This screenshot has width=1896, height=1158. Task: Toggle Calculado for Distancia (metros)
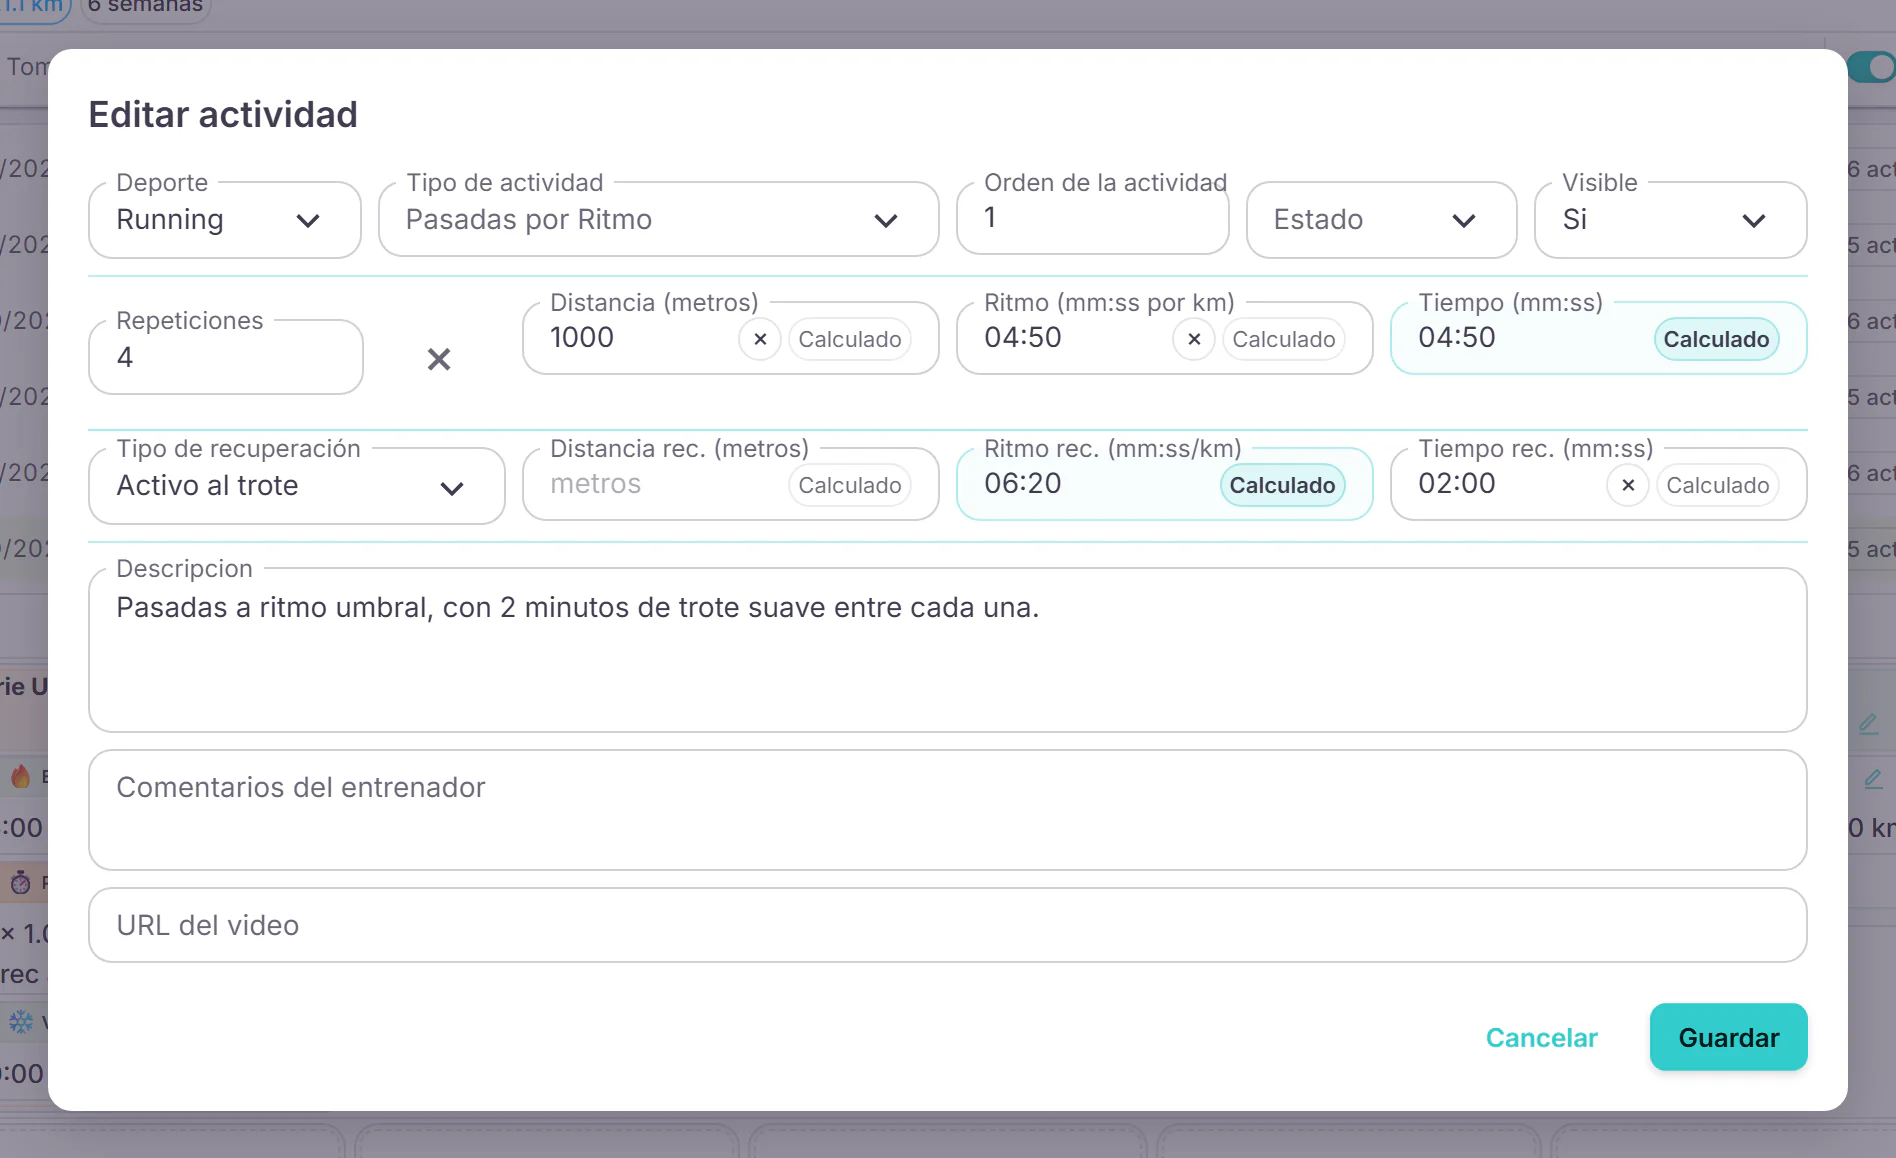(x=850, y=339)
